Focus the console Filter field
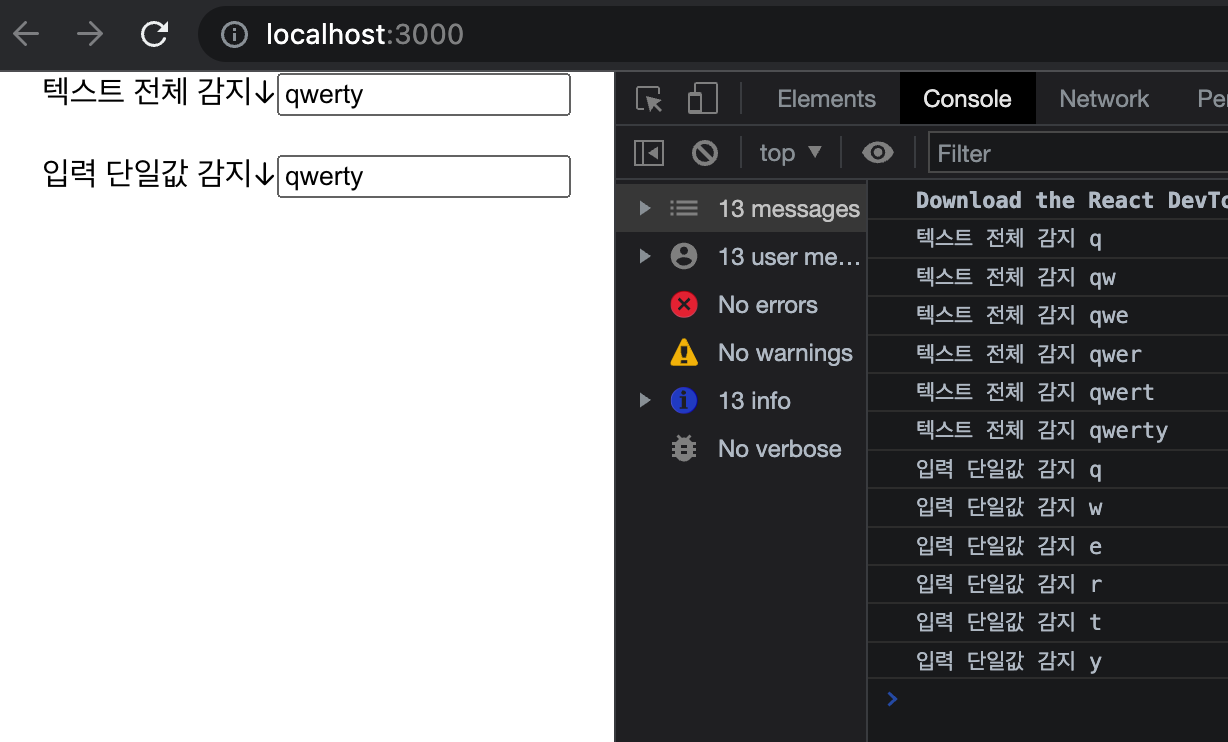 click(x=1078, y=153)
